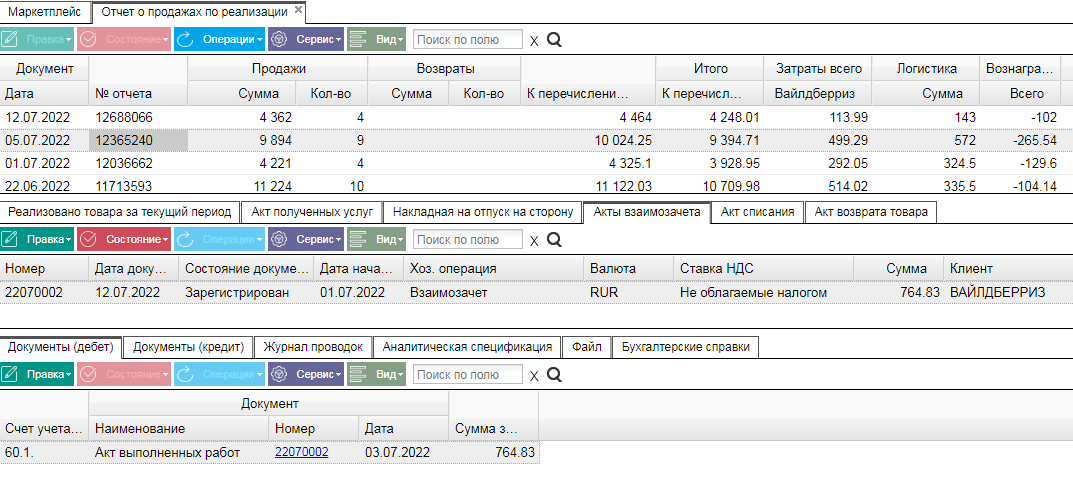Click the Вайлдберриз column header
Image resolution: width=1073 pixels, height=477 pixels.
point(817,94)
